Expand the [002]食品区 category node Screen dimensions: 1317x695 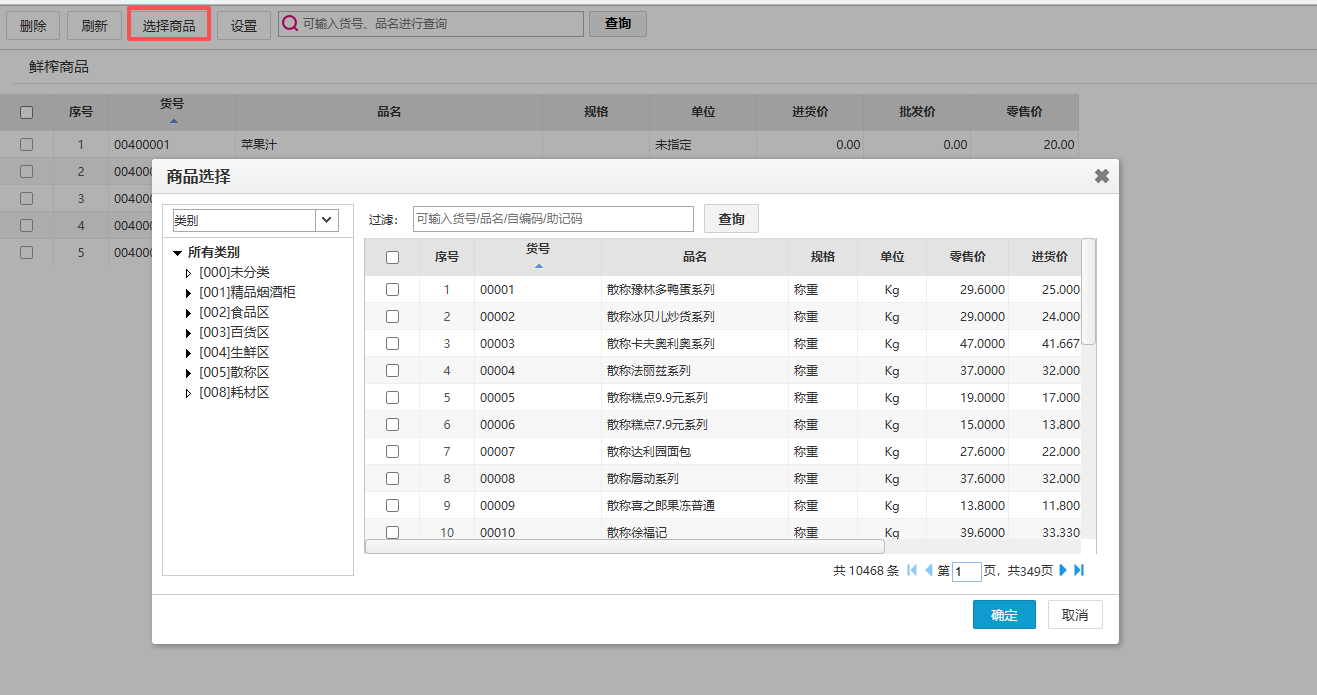tap(188, 313)
